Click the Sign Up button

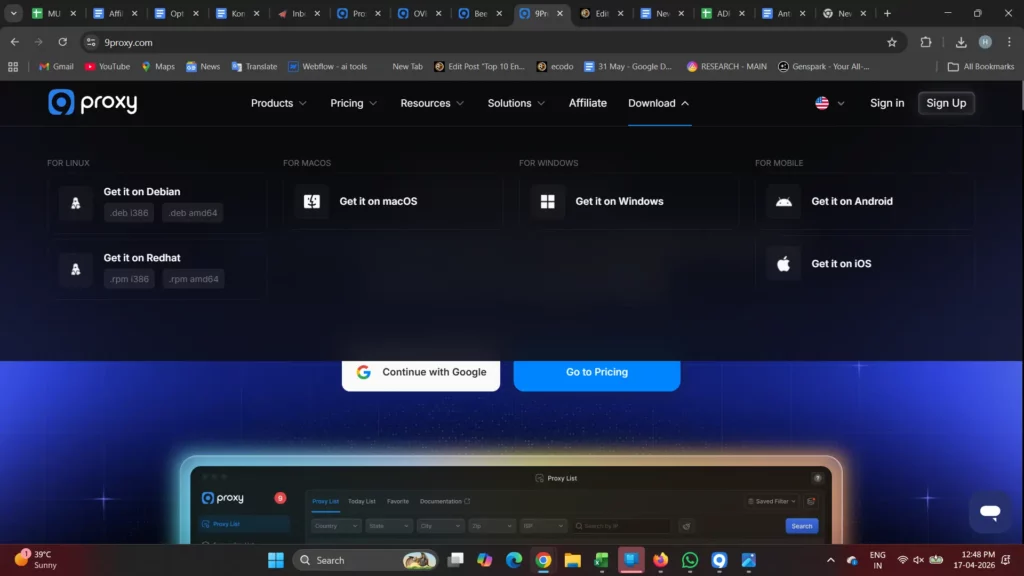click(x=946, y=103)
